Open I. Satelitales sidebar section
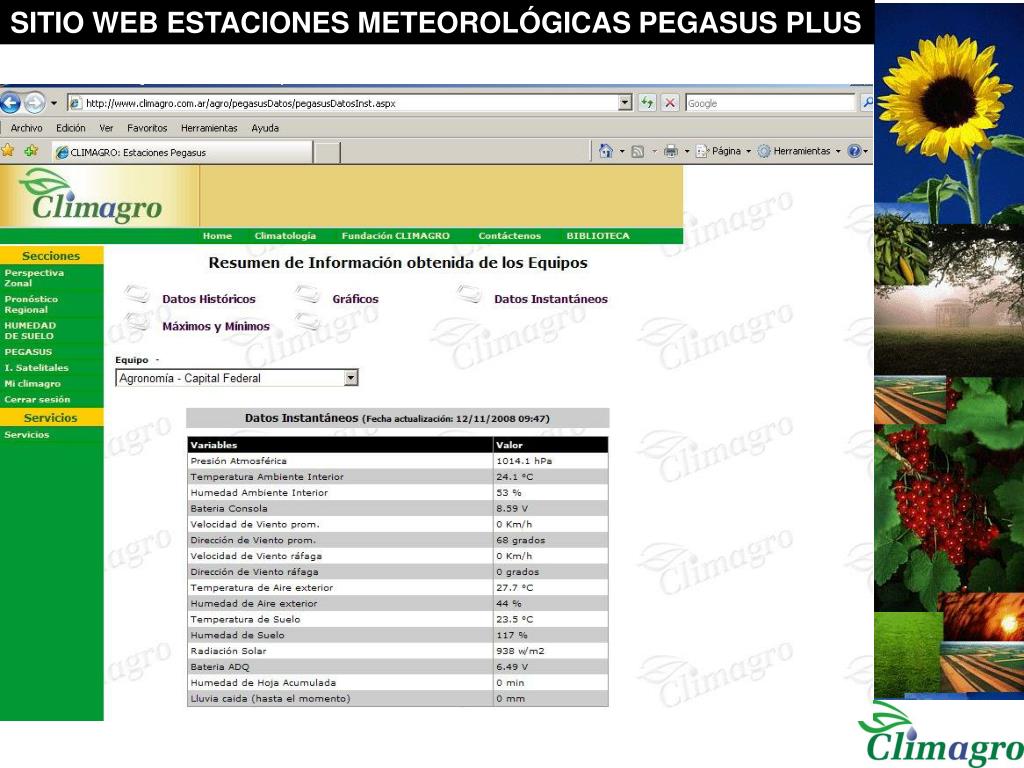Image resolution: width=1024 pixels, height=768 pixels. pos(36,368)
